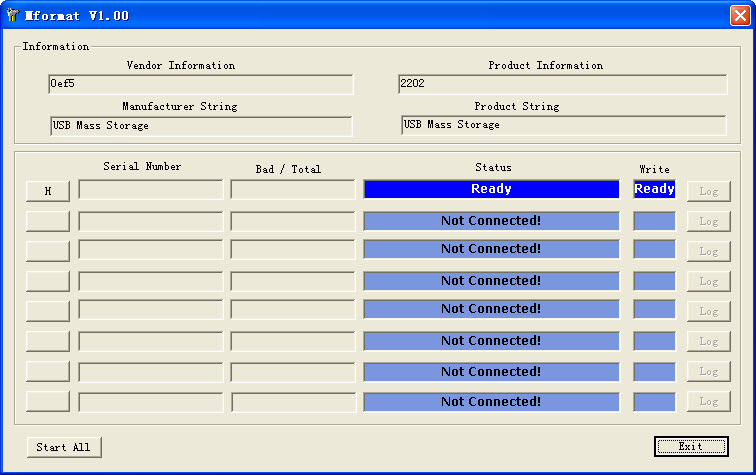756x475 pixels.
Task: Click the Product String text field
Action: click(x=563, y=125)
